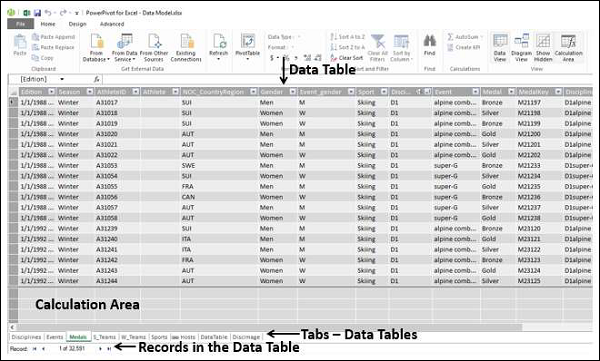Toggle the Calculation Area button

(x=568, y=48)
